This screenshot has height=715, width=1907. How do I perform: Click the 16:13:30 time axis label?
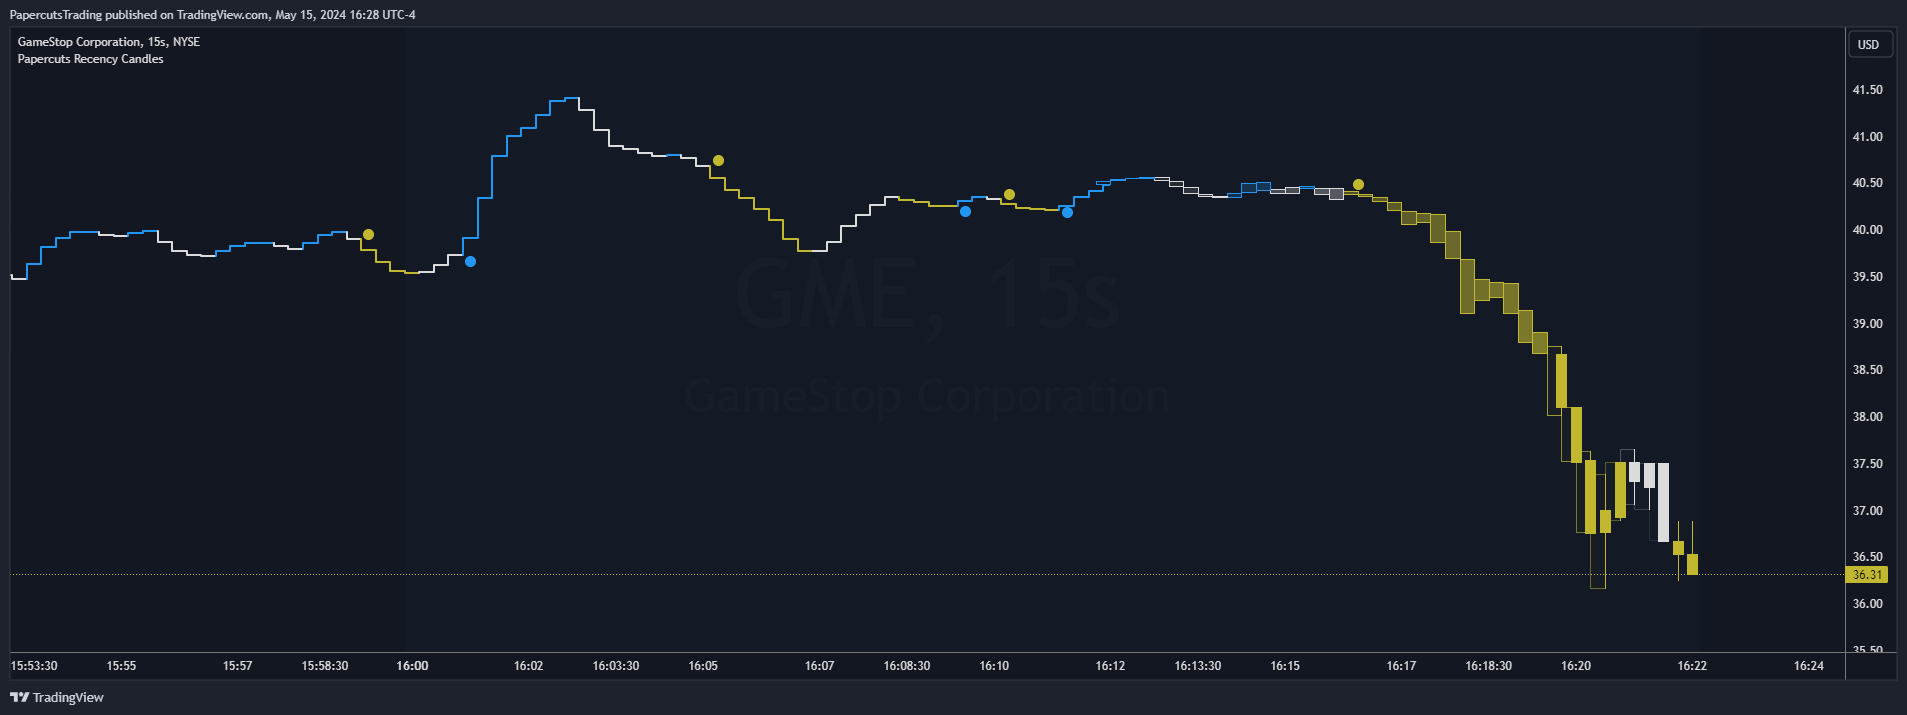point(1198,666)
